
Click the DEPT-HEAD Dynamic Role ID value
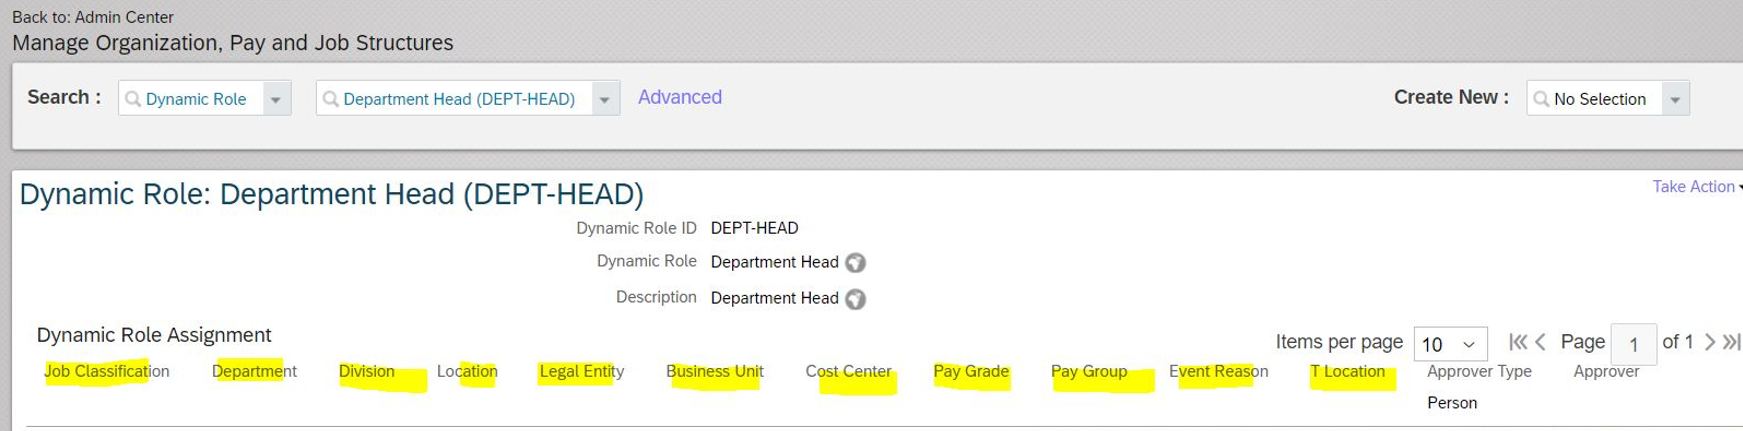[754, 228]
